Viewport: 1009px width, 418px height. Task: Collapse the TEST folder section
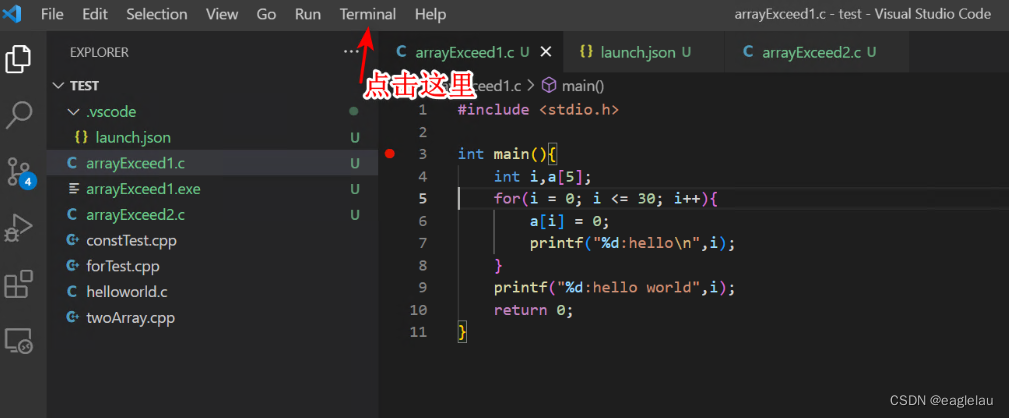(59, 86)
